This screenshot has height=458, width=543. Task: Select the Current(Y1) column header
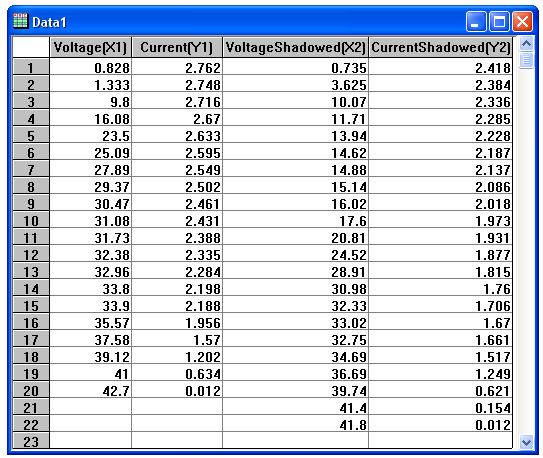pyautogui.click(x=177, y=47)
